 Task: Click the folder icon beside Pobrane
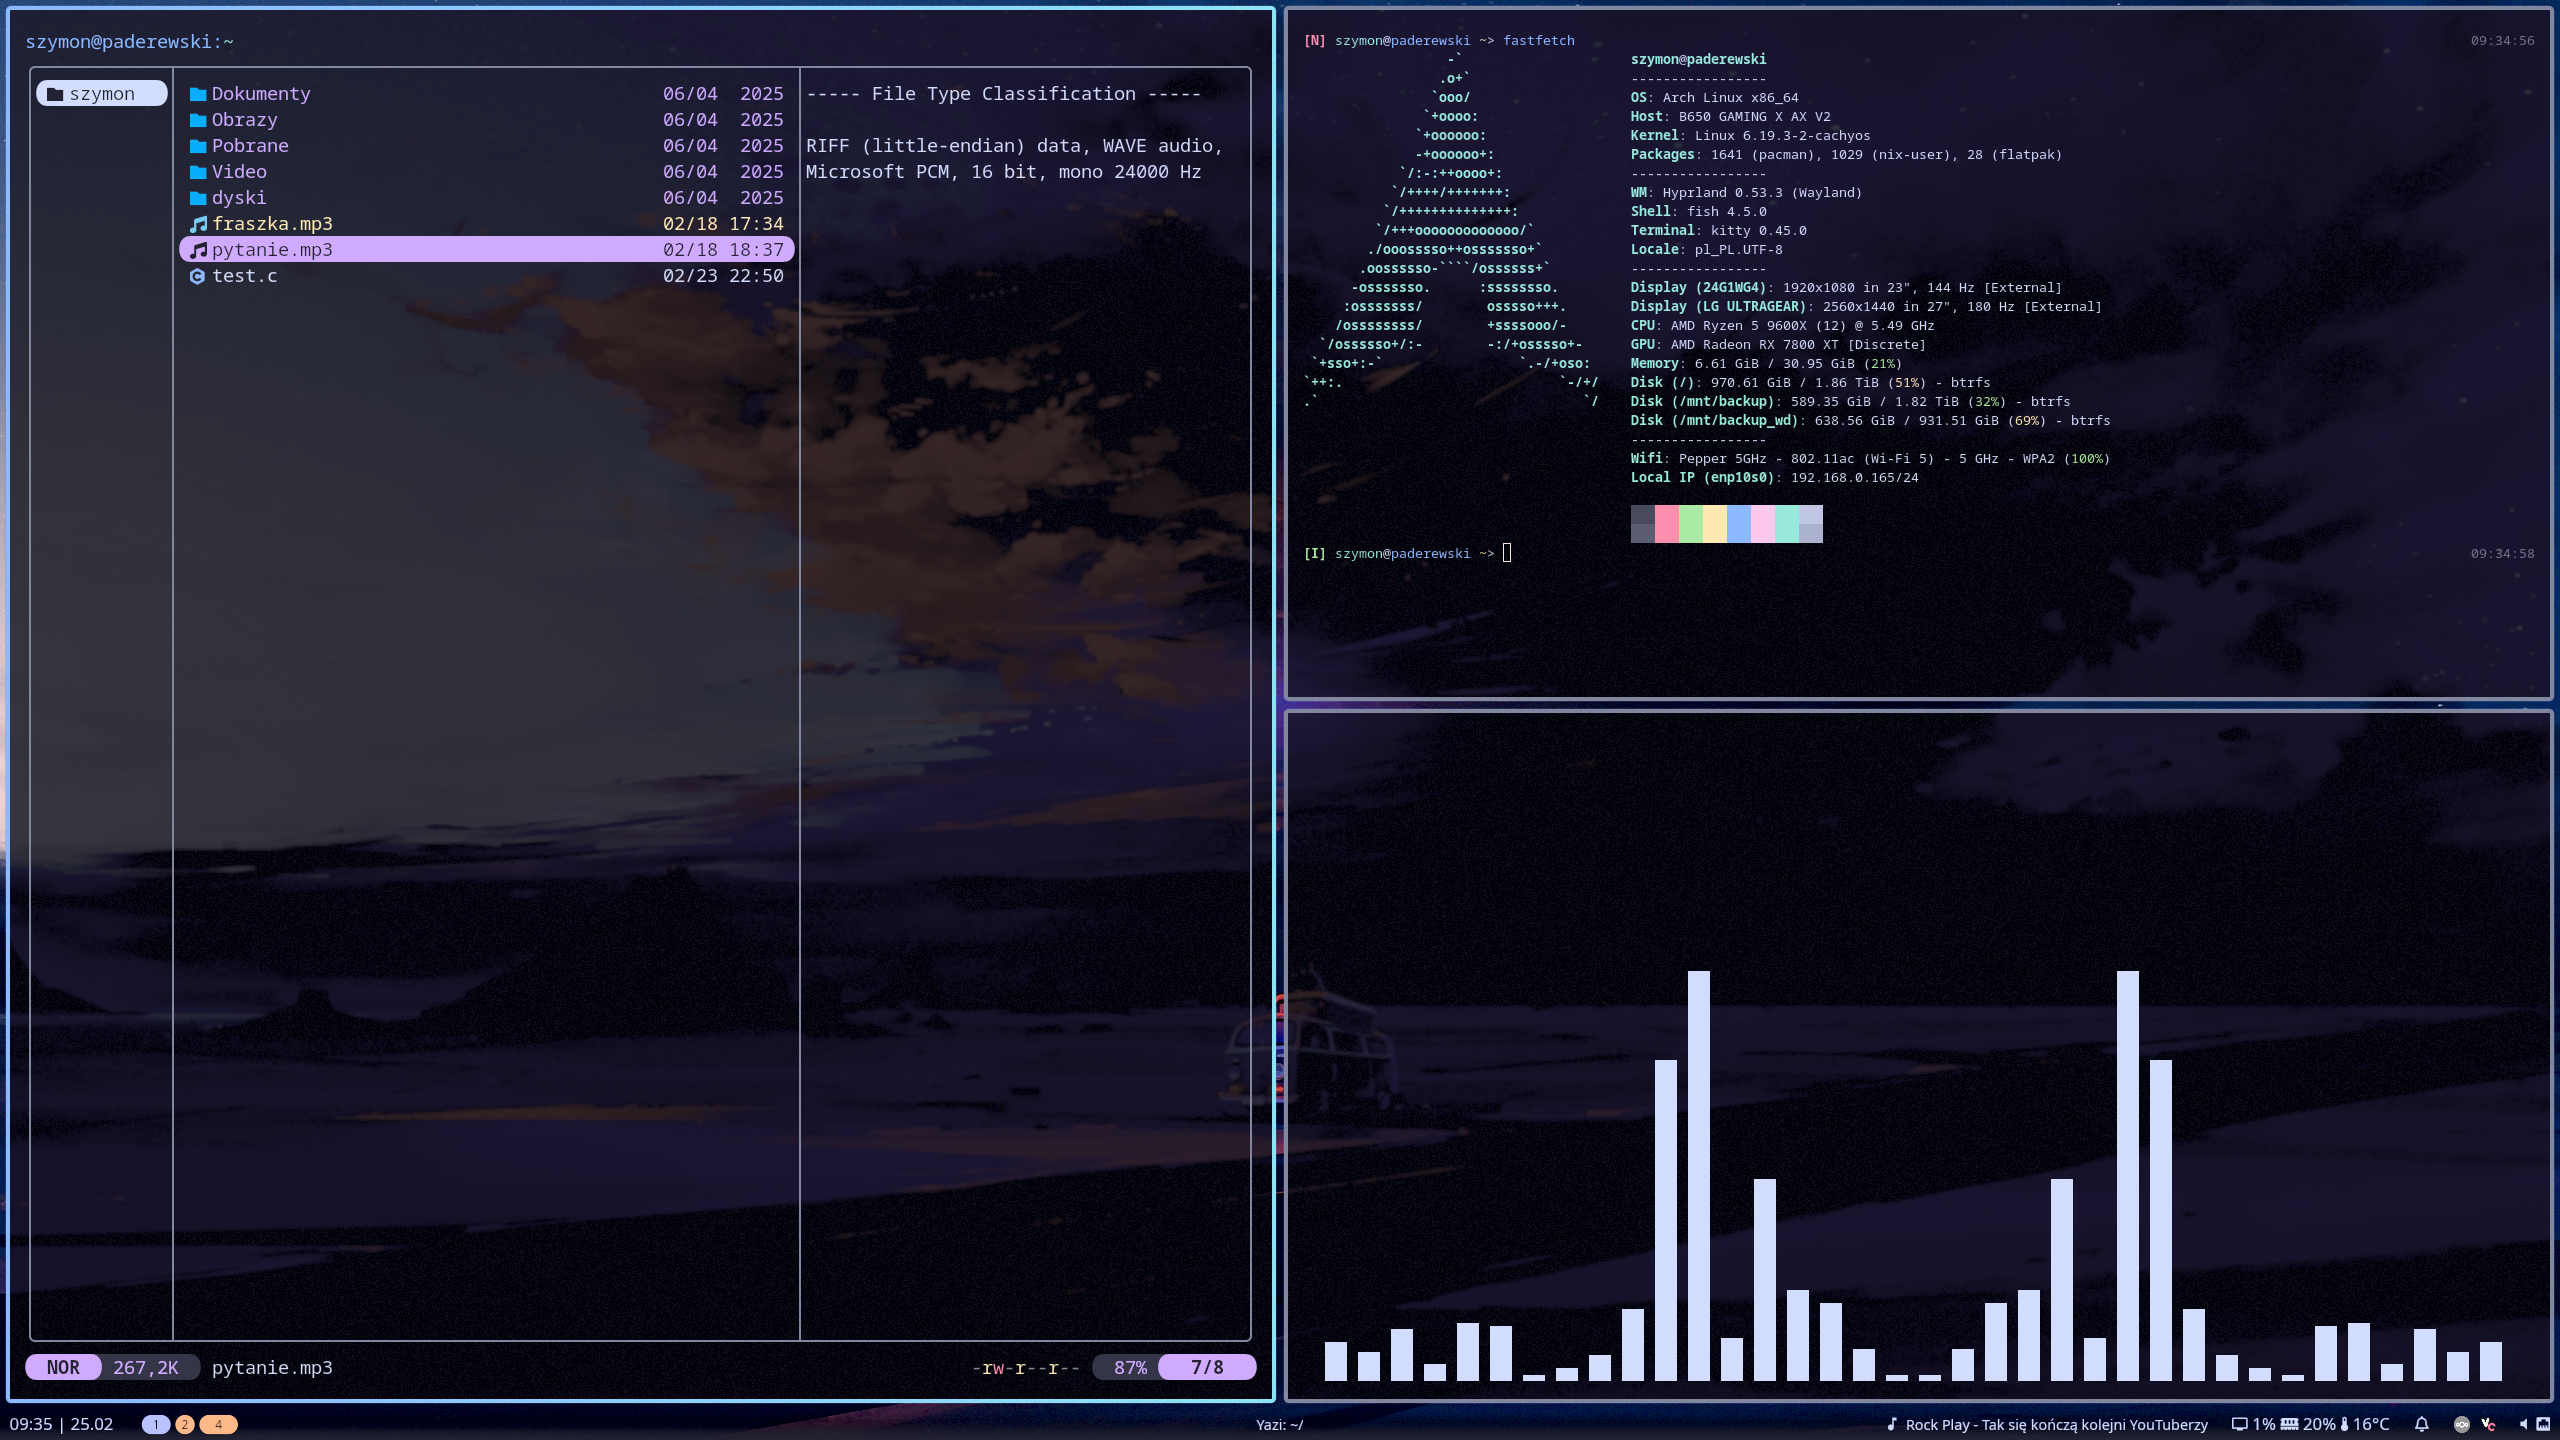pyautogui.click(x=198, y=146)
